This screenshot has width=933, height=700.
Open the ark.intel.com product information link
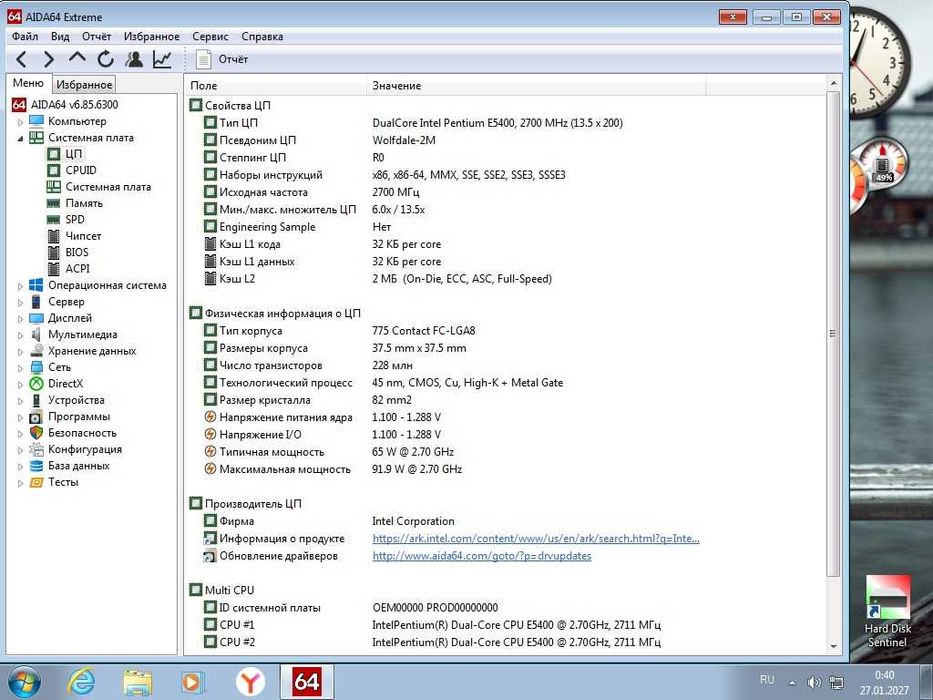[x=535, y=539]
